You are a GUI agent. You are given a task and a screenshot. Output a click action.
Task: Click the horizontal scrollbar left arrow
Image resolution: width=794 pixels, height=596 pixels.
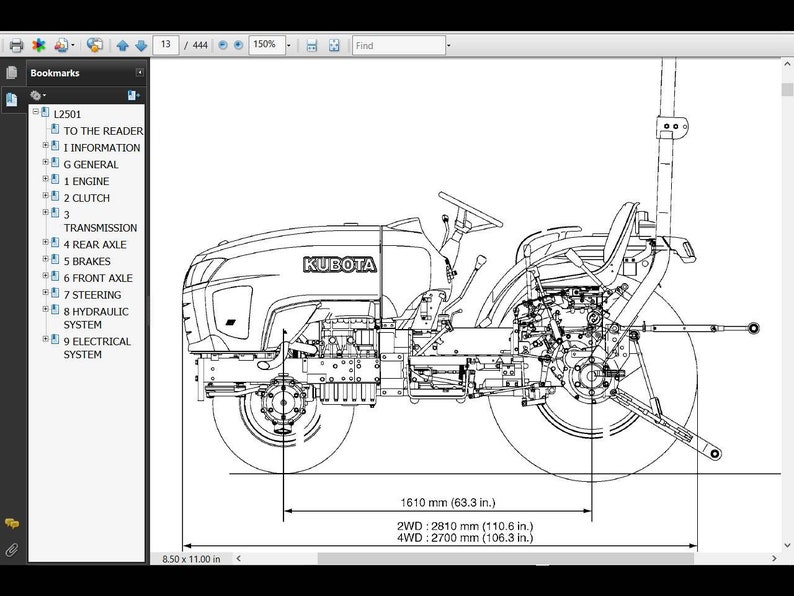pos(239,559)
